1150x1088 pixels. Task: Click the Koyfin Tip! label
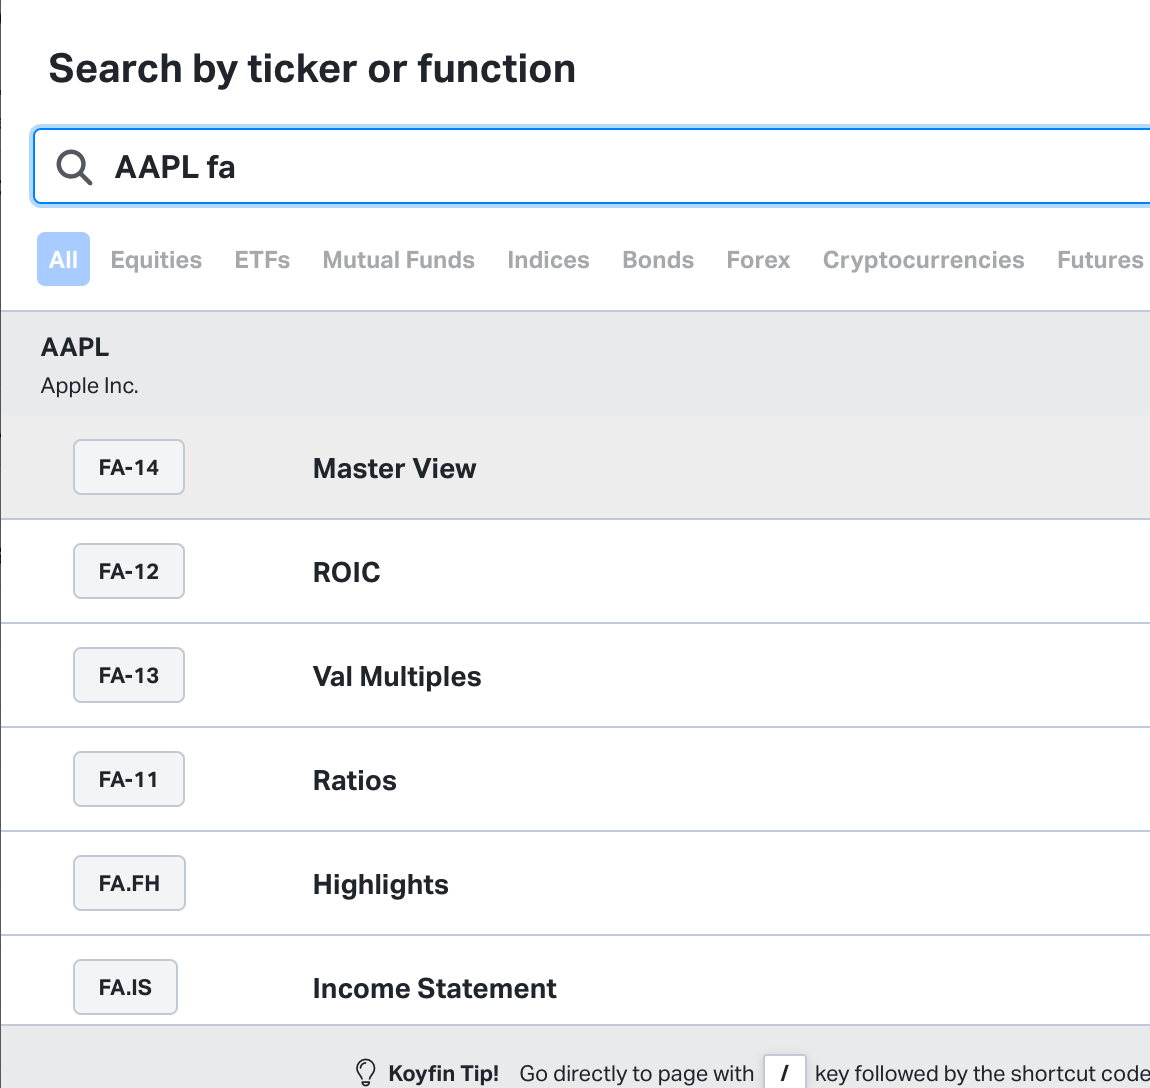click(x=444, y=1073)
